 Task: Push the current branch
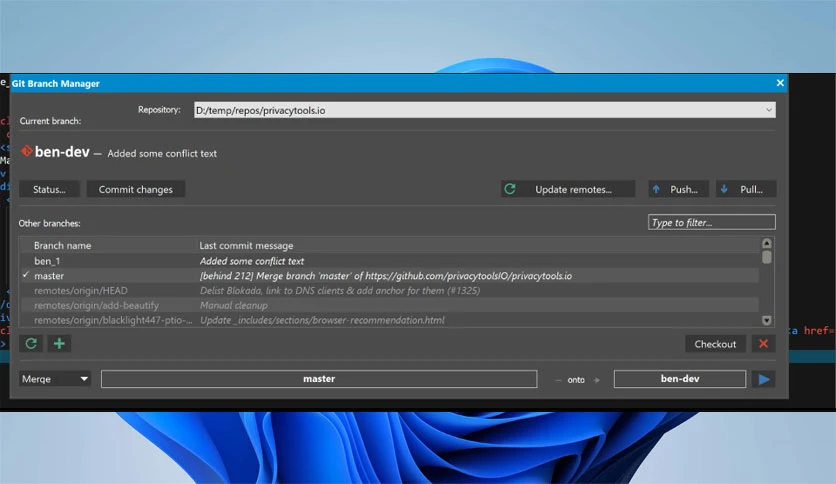(x=678, y=189)
